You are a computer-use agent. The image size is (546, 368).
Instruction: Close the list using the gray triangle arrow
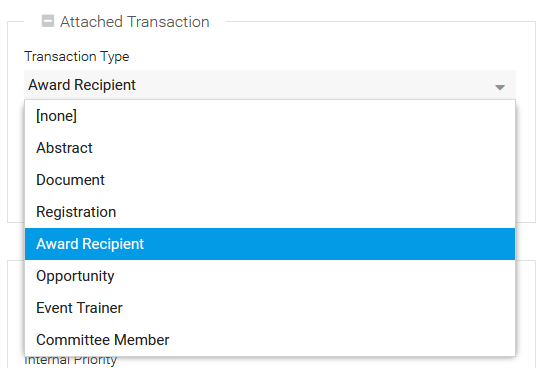(500, 87)
